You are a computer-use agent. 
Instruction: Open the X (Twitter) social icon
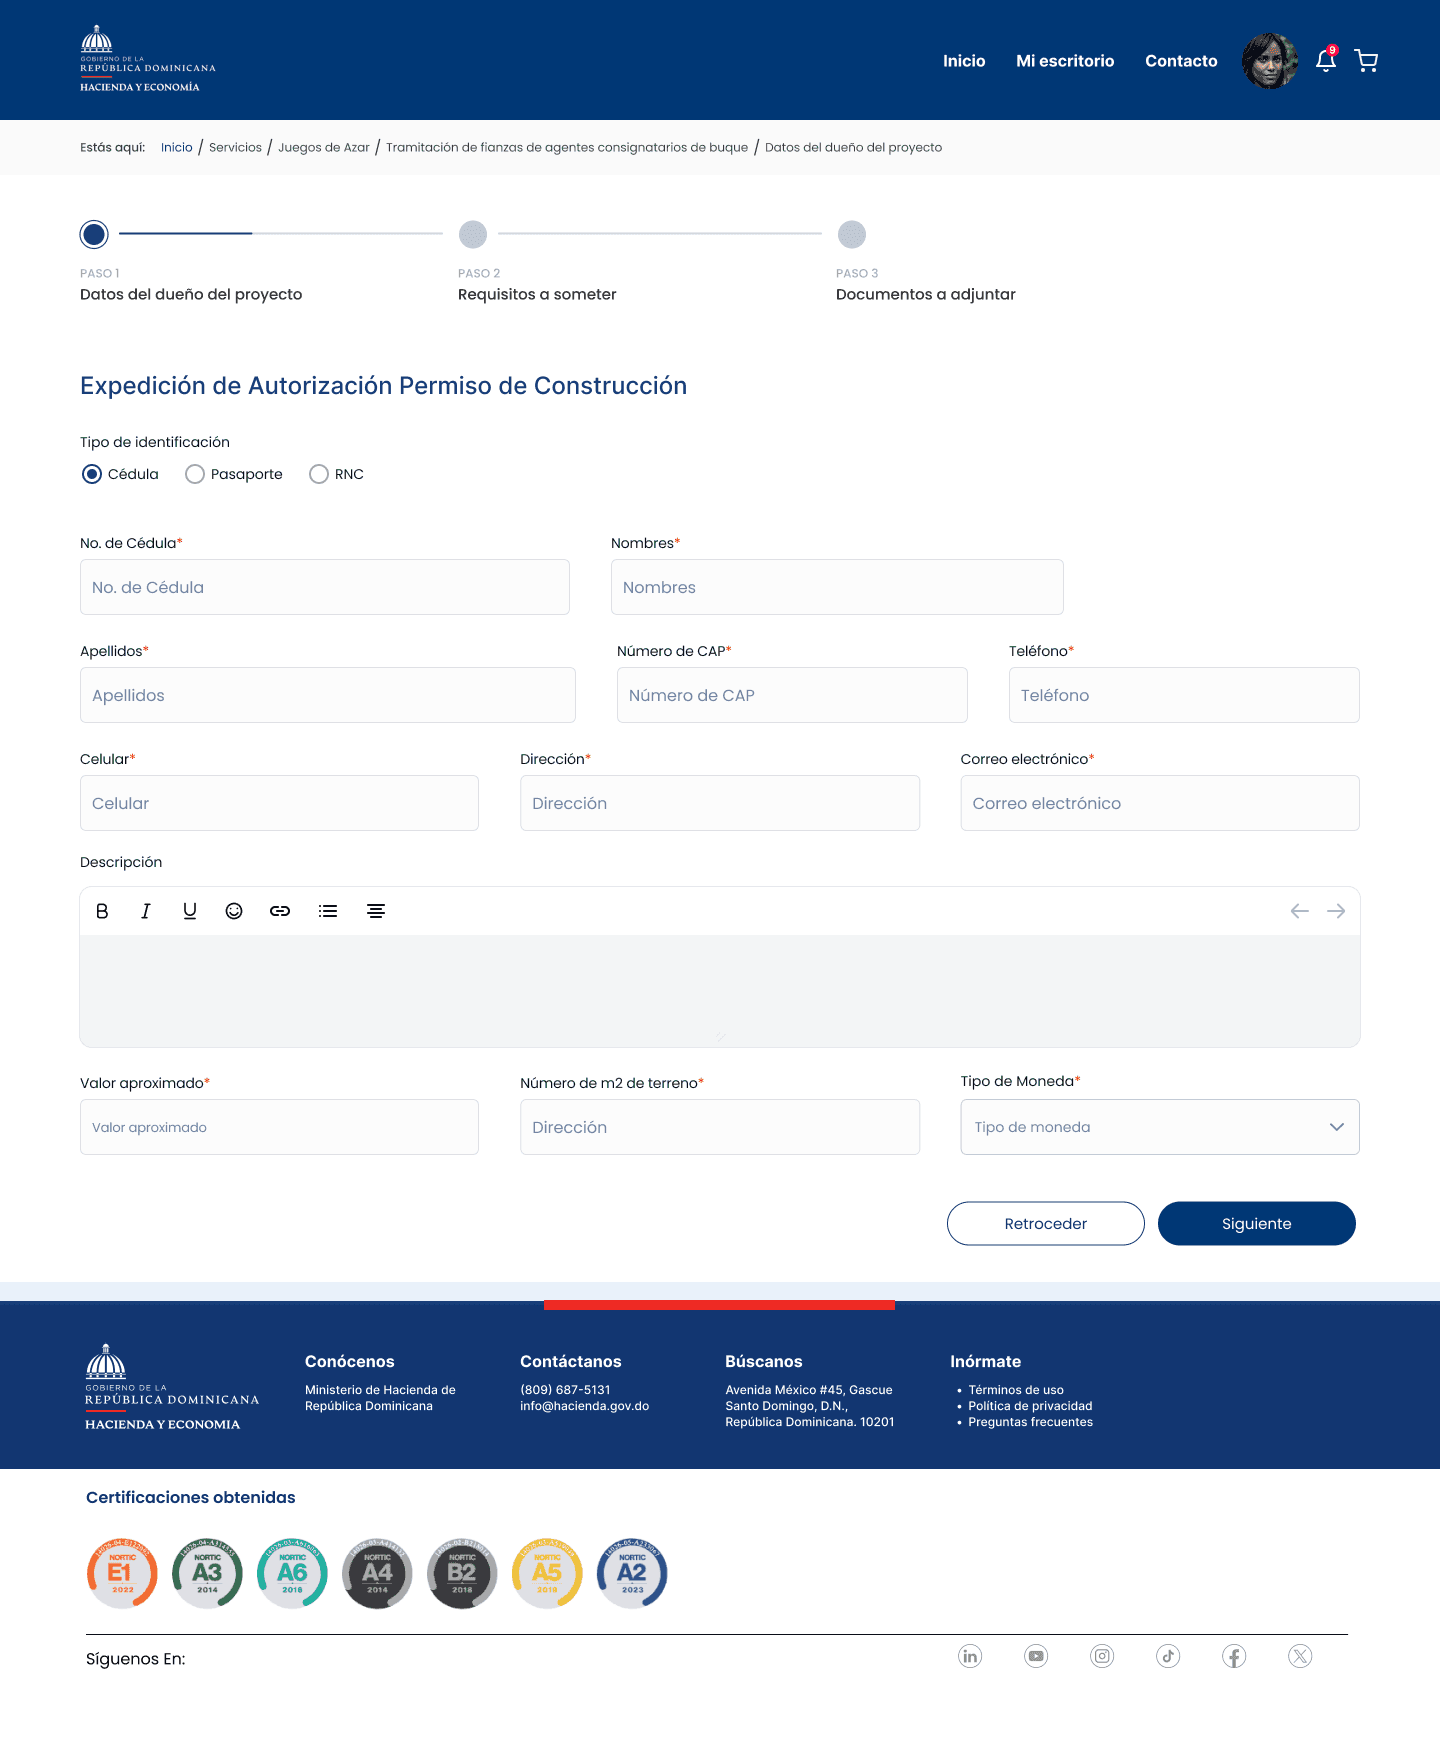coord(1300,1656)
